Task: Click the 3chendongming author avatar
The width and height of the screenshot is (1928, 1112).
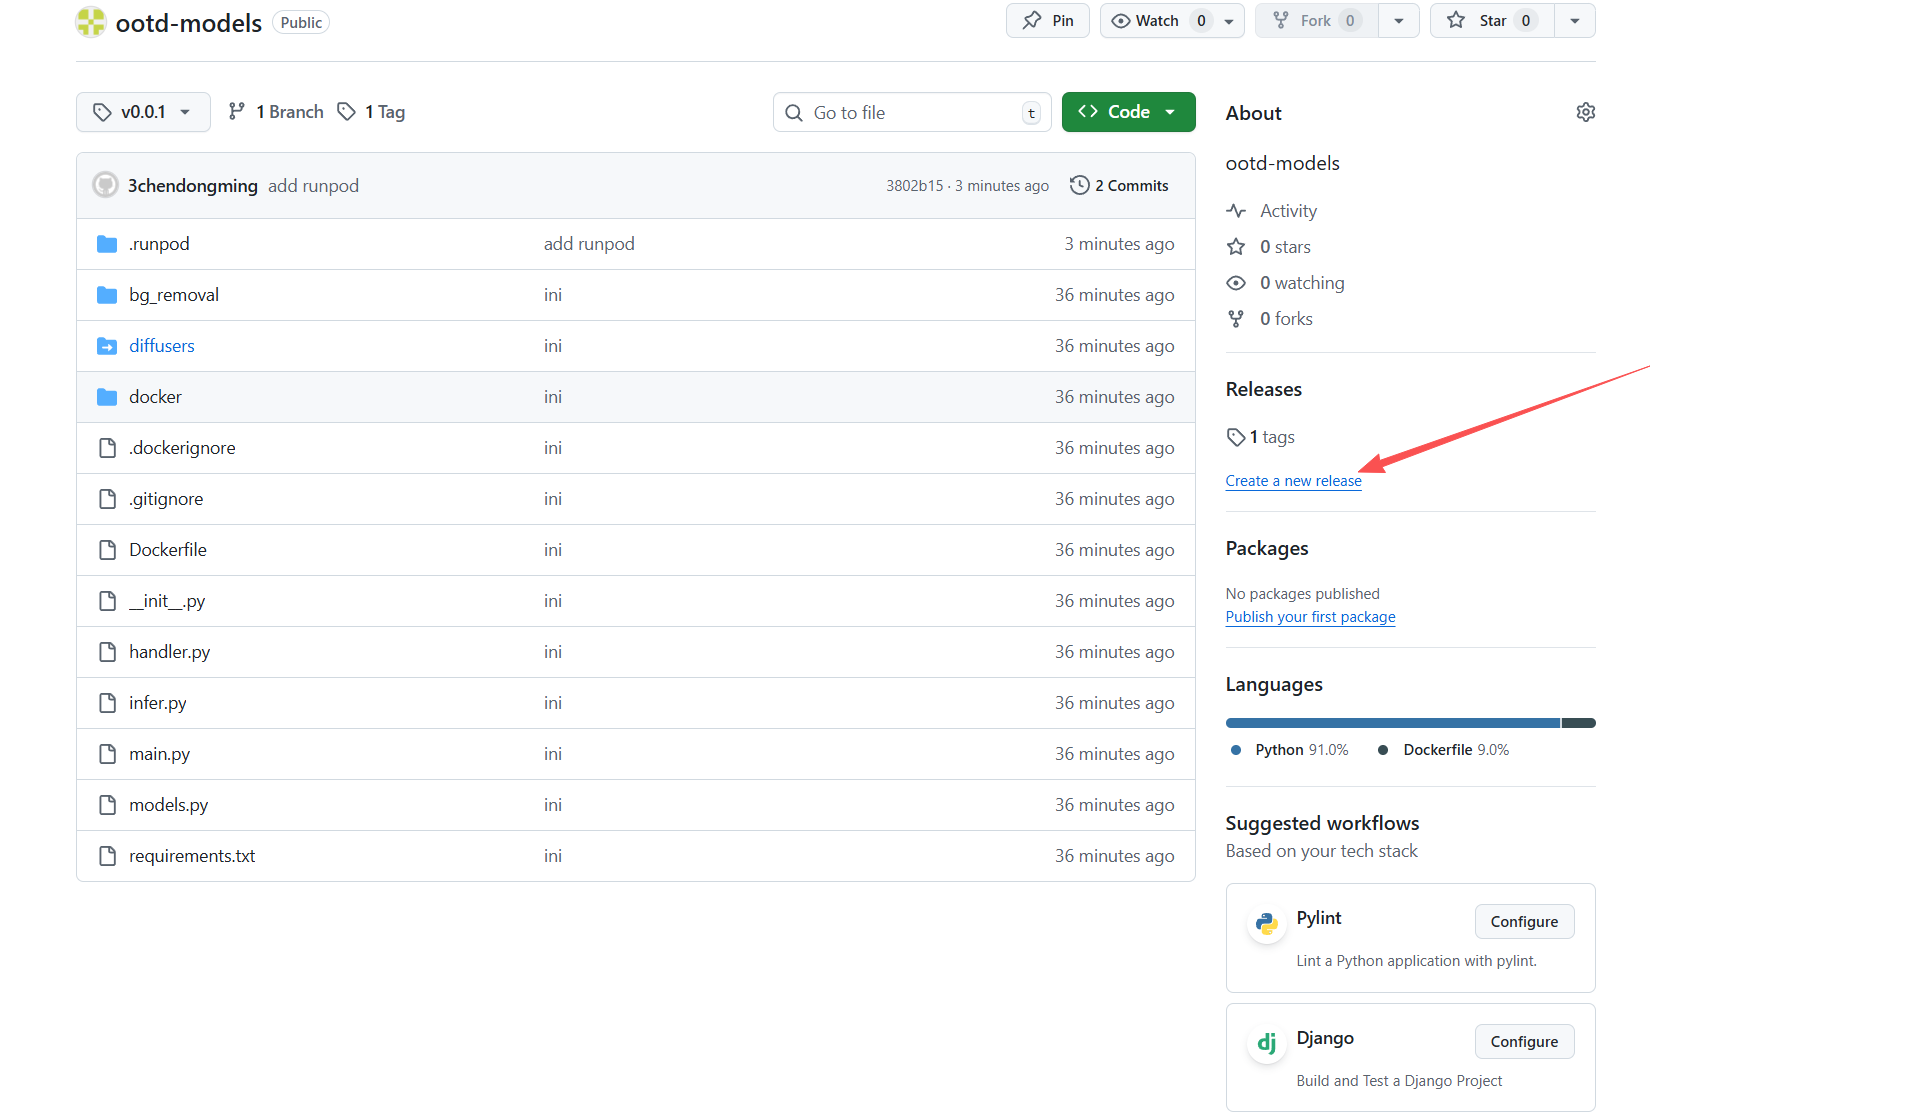Action: point(105,185)
